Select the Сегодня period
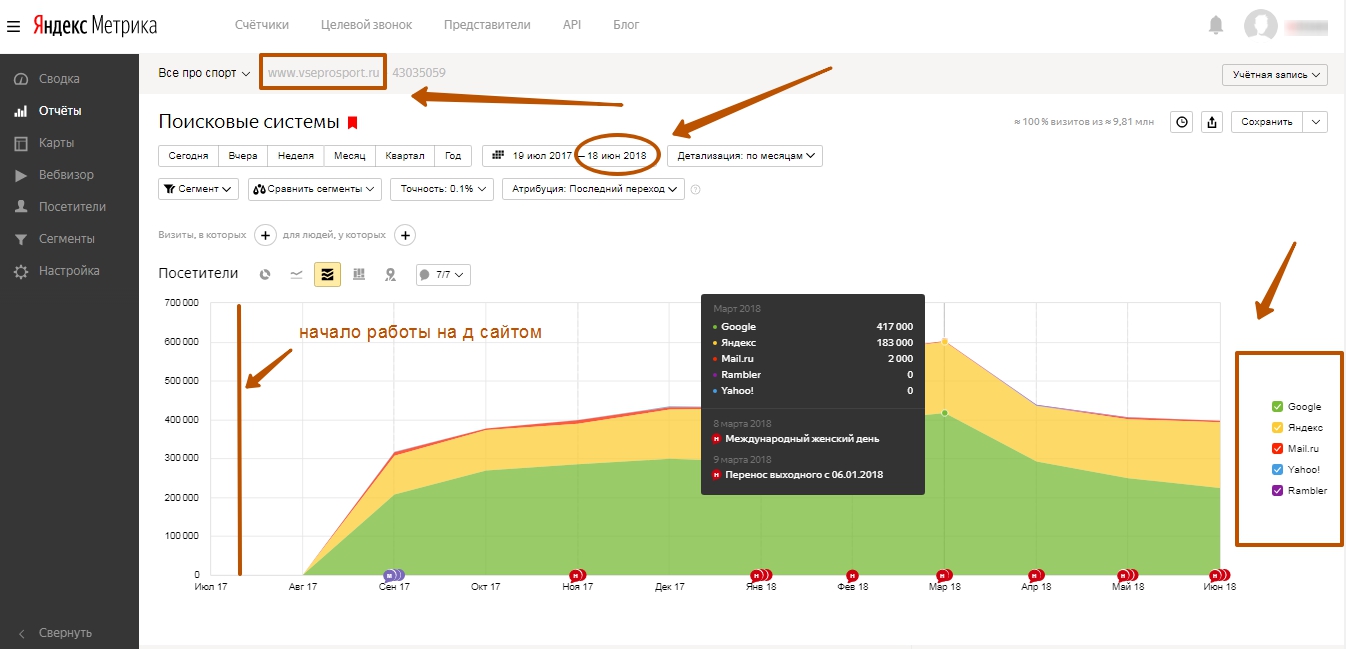 coord(188,156)
